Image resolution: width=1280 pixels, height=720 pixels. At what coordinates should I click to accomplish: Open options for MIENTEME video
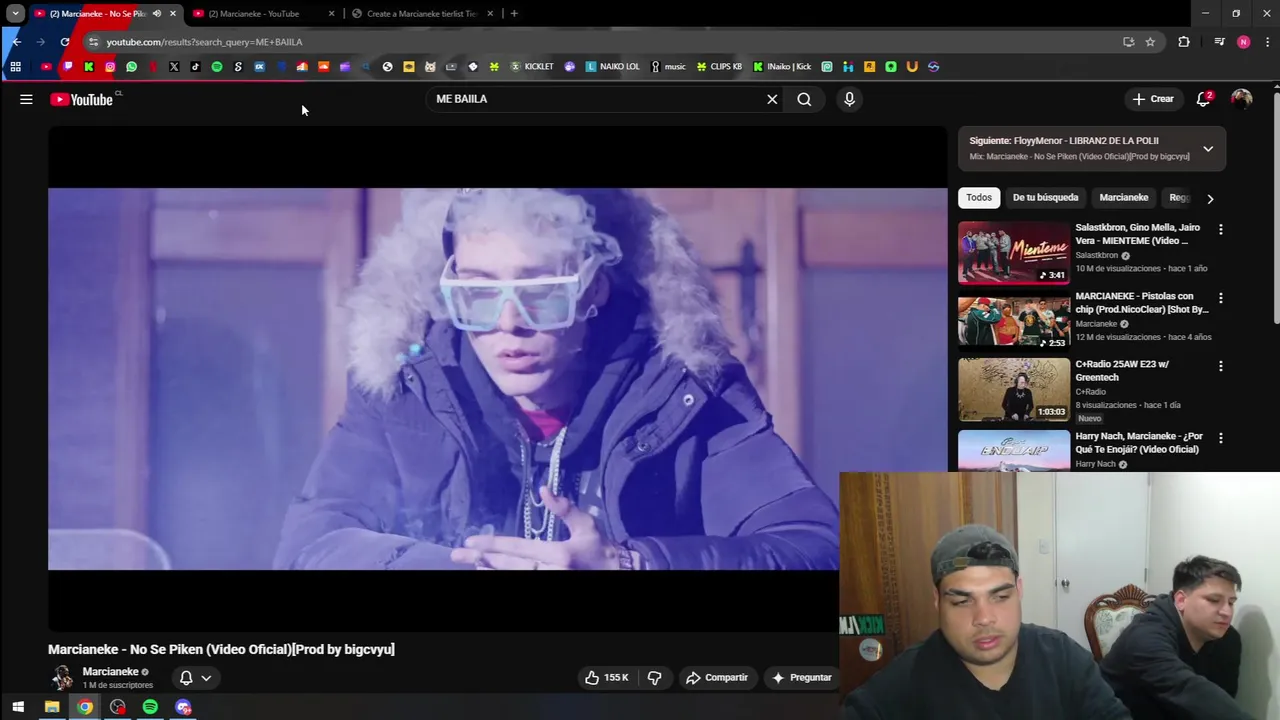coord(1220,229)
